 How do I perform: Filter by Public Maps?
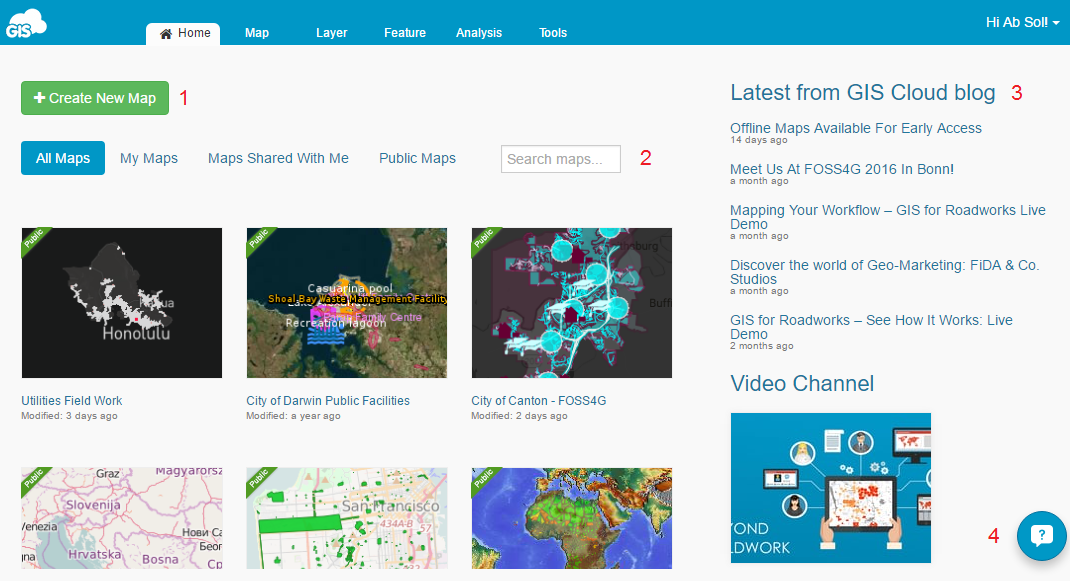point(417,158)
